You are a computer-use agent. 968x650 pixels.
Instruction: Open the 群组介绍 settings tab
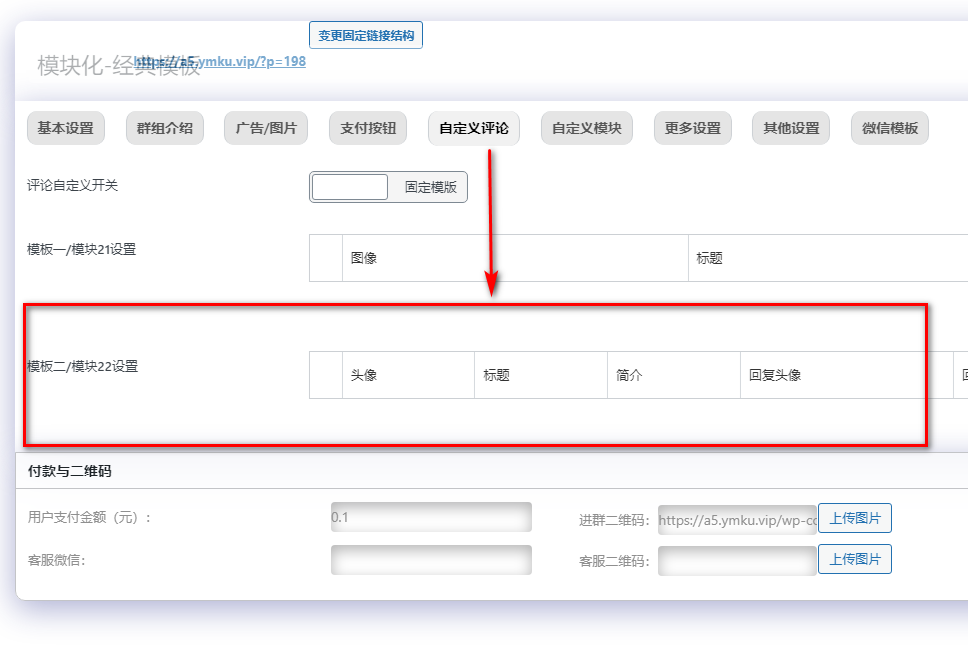click(x=164, y=128)
